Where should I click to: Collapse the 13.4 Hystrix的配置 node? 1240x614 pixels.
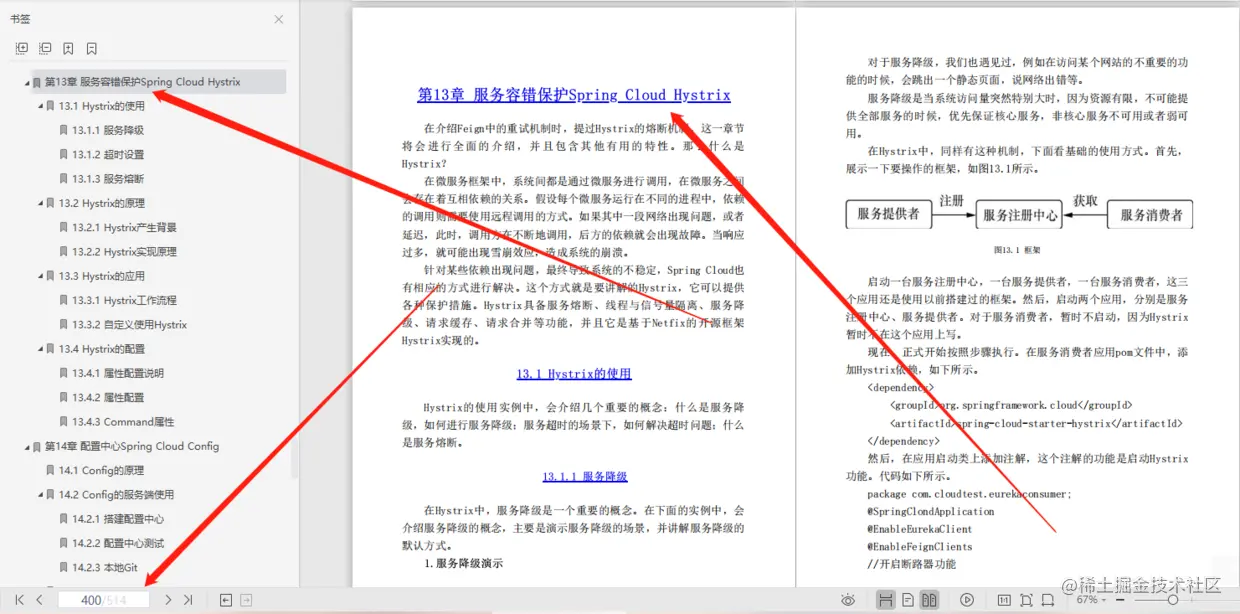[41, 349]
